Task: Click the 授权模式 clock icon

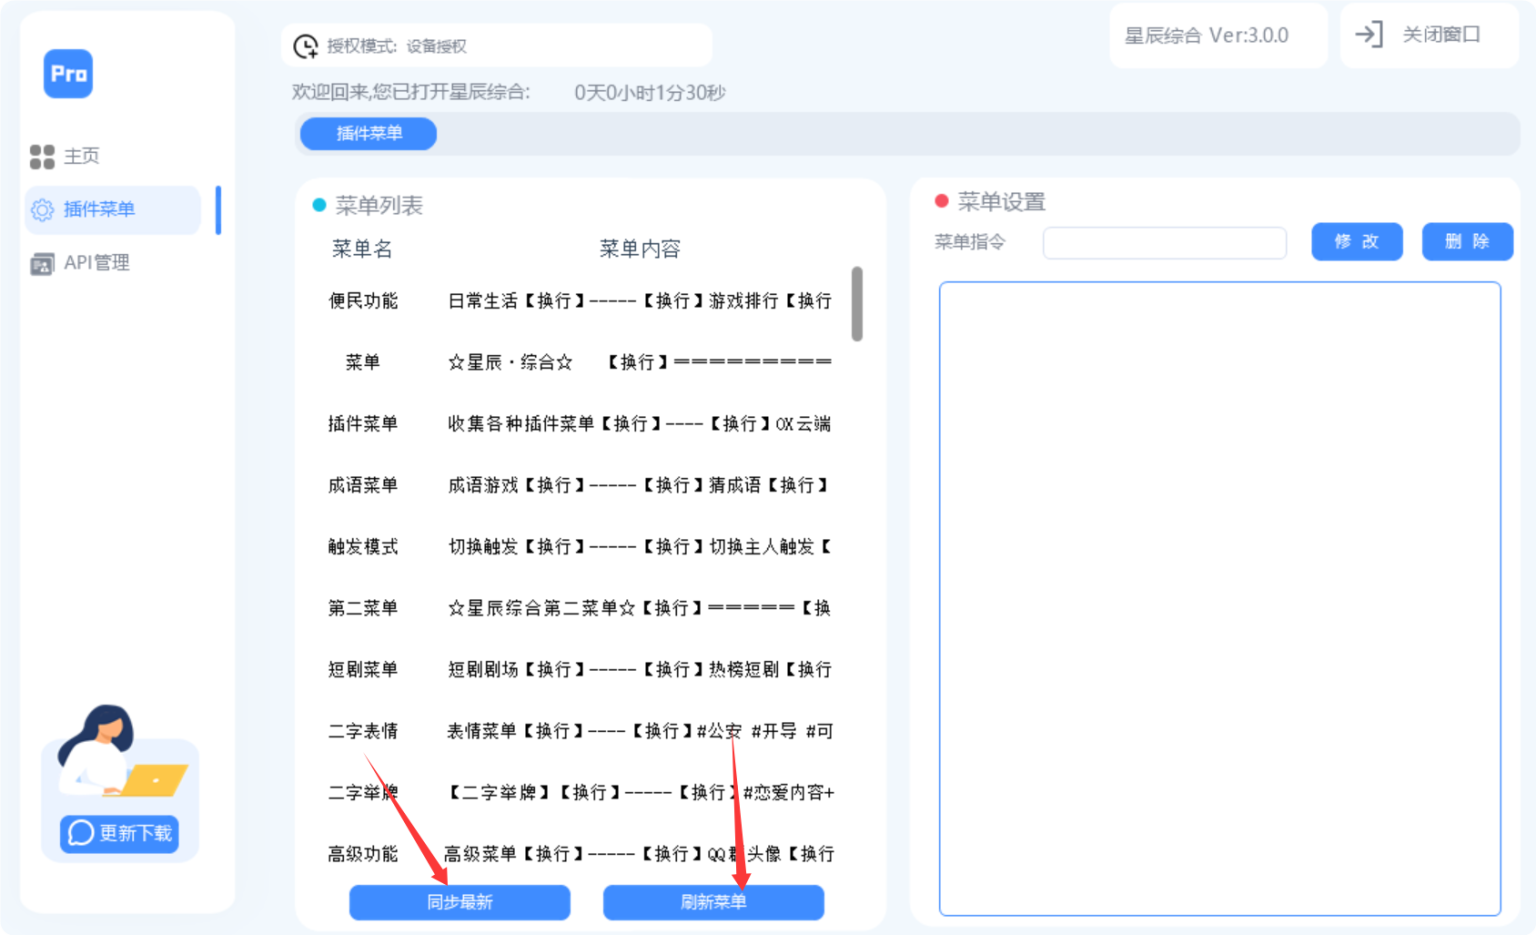Action: [x=305, y=46]
